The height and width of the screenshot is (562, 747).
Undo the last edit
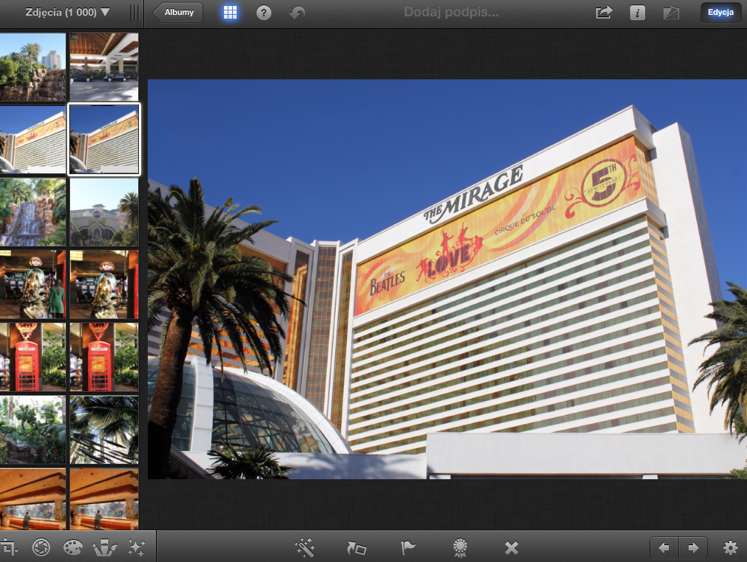[x=297, y=13]
